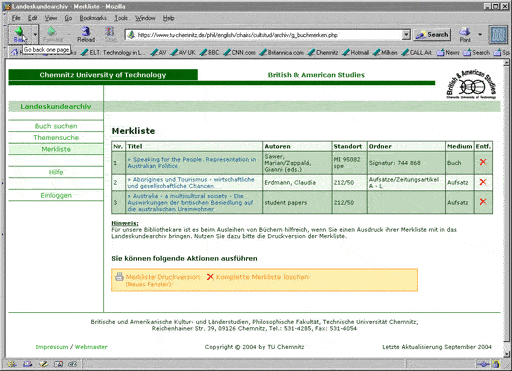Screen dimensions: 512x371
Task: Click the Forward navigation button
Action: tap(52, 35)
